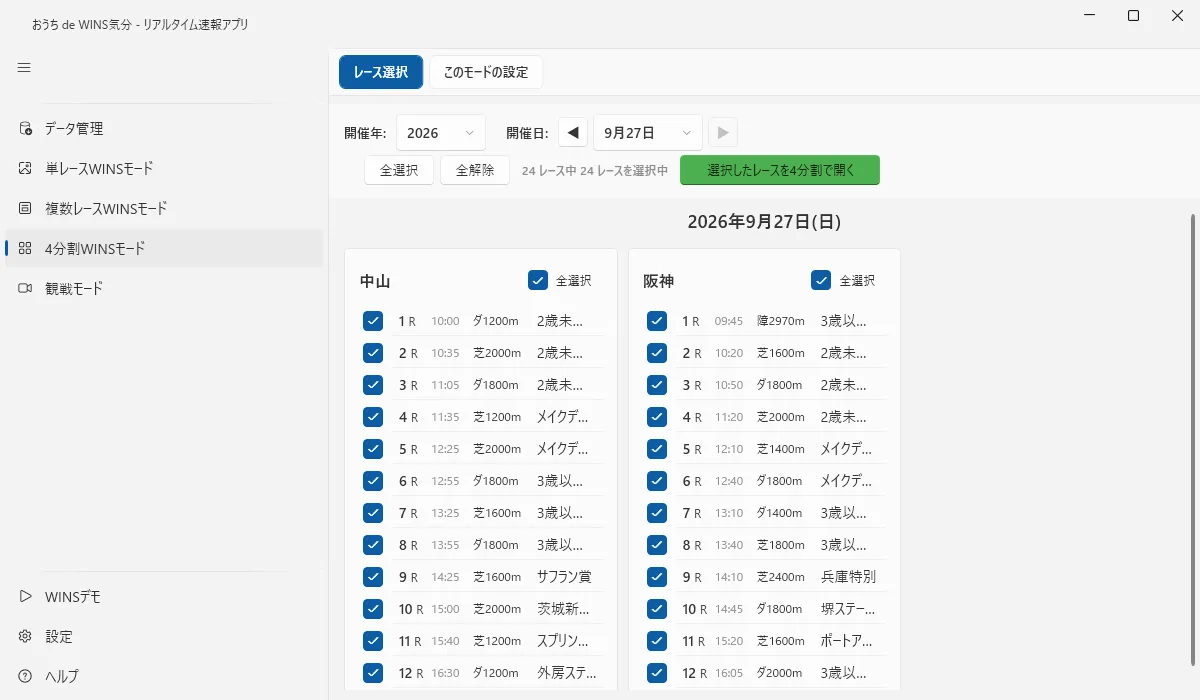Go to the next race day arrow
Image resolution: width=1200 pixels, height=700 pixels.
tap(724, 133)
